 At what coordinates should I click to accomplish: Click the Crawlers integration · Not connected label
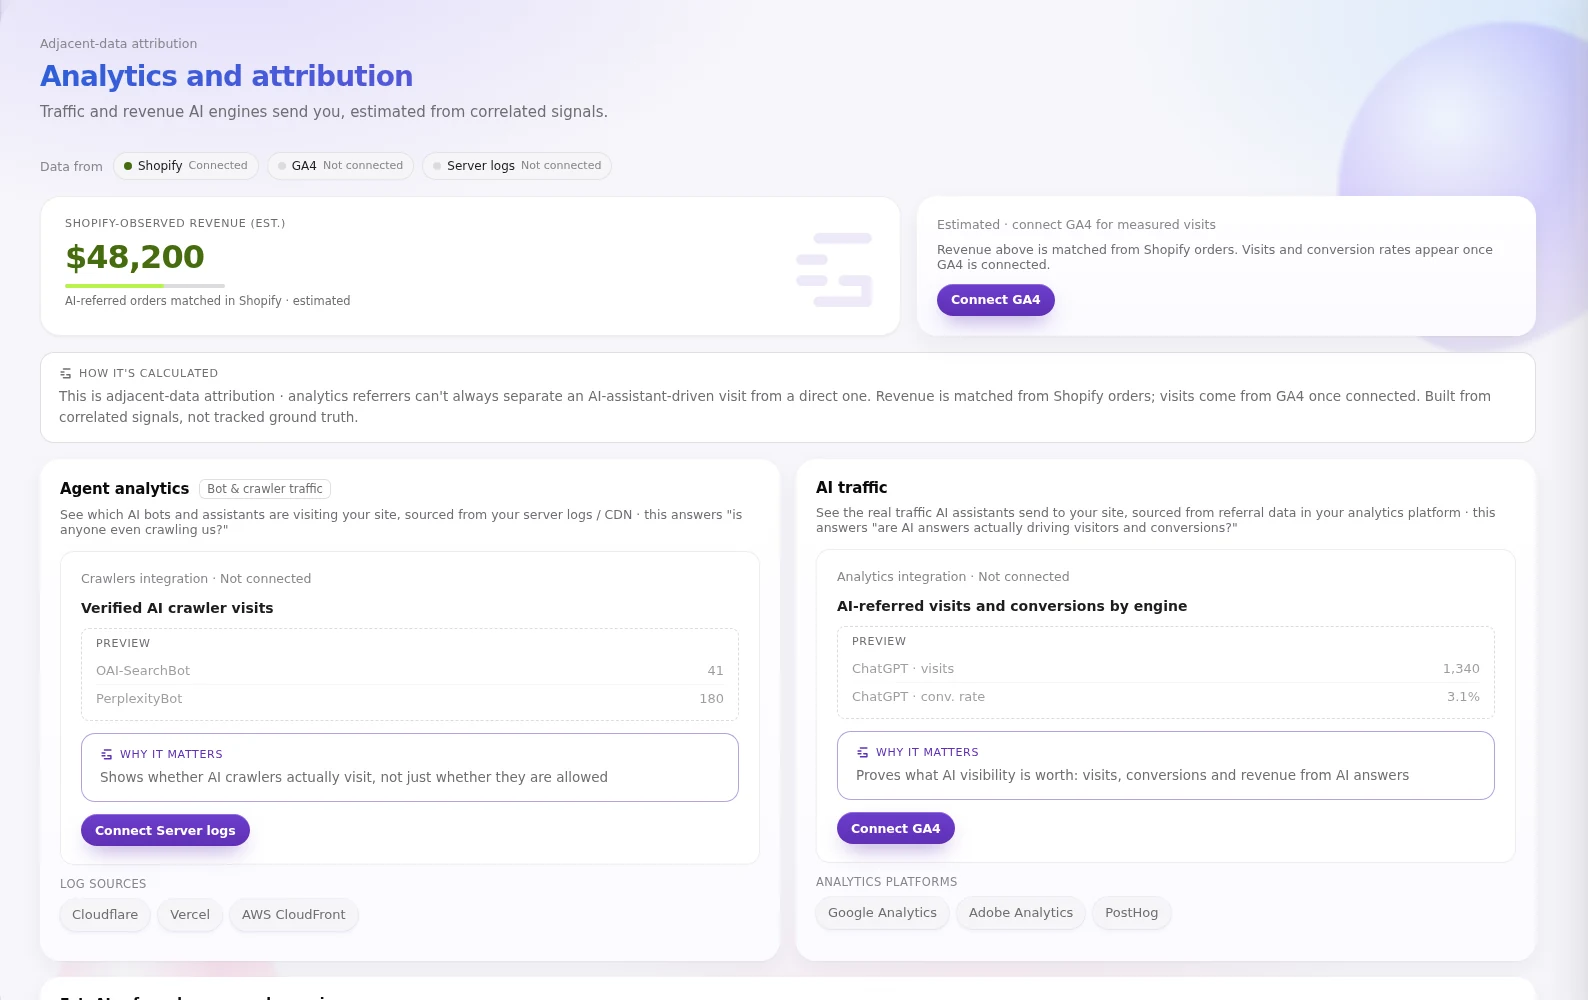point(196,579)
